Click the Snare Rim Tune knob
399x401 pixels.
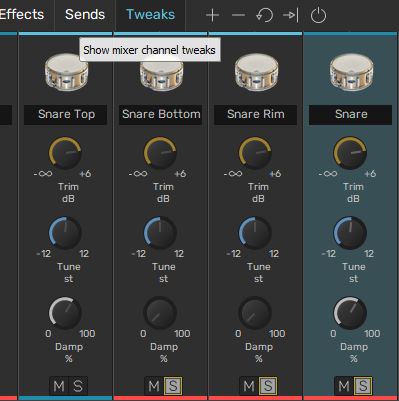(x=255, y=233)
